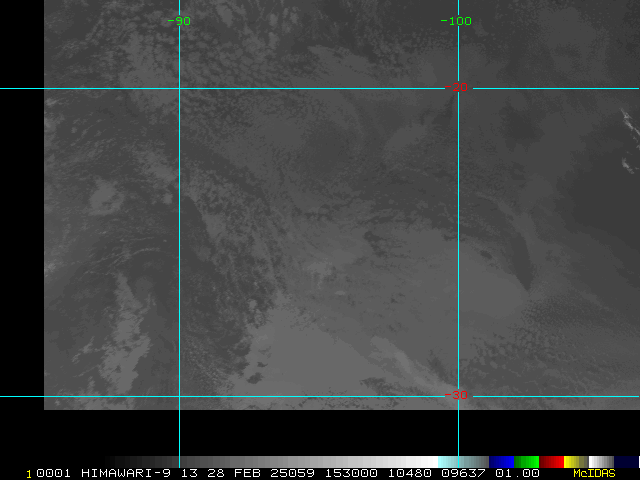The image size is (640, 480).
Task: Click the 01.00 resolution value
Action: coord(517,473)
